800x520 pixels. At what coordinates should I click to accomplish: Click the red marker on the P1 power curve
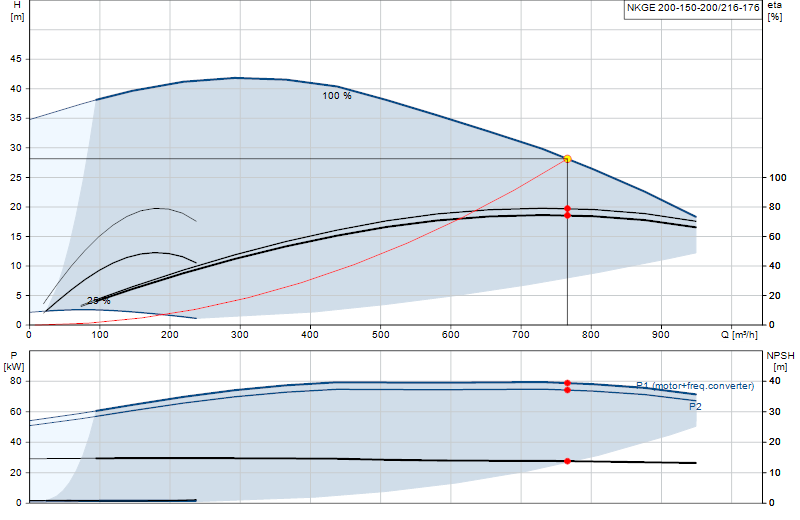point(567,383)
